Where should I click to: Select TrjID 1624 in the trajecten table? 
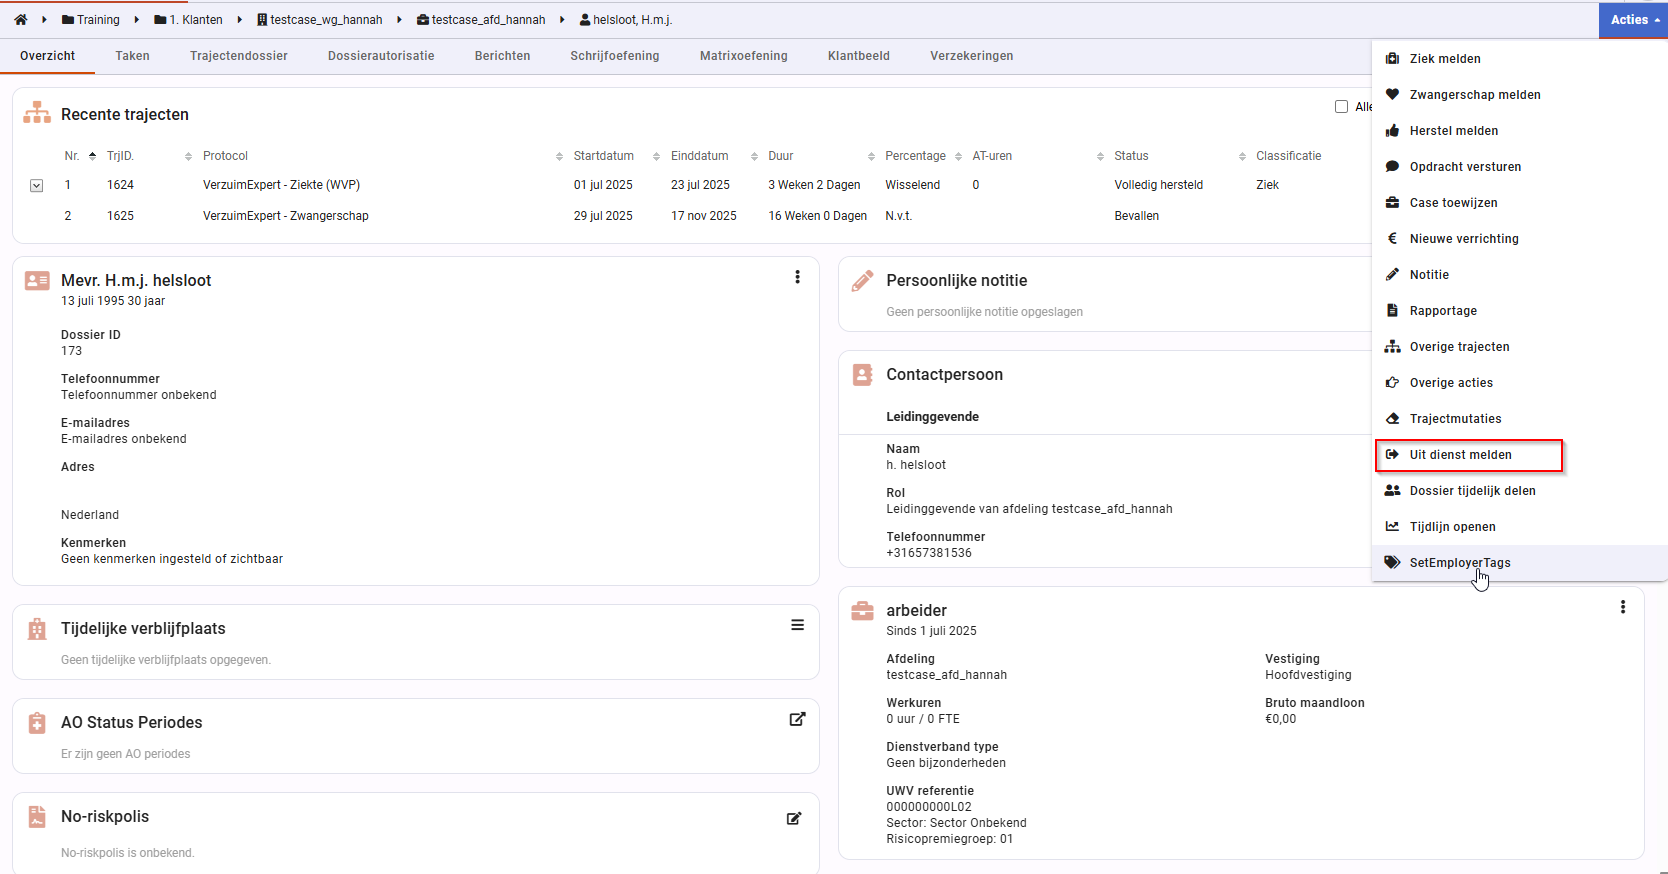[120, 185]
